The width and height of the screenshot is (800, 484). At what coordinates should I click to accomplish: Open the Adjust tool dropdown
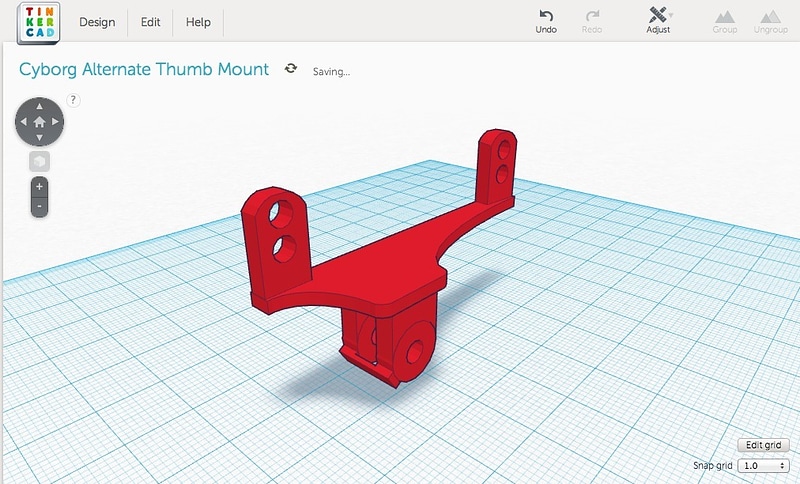pos(659,21)
